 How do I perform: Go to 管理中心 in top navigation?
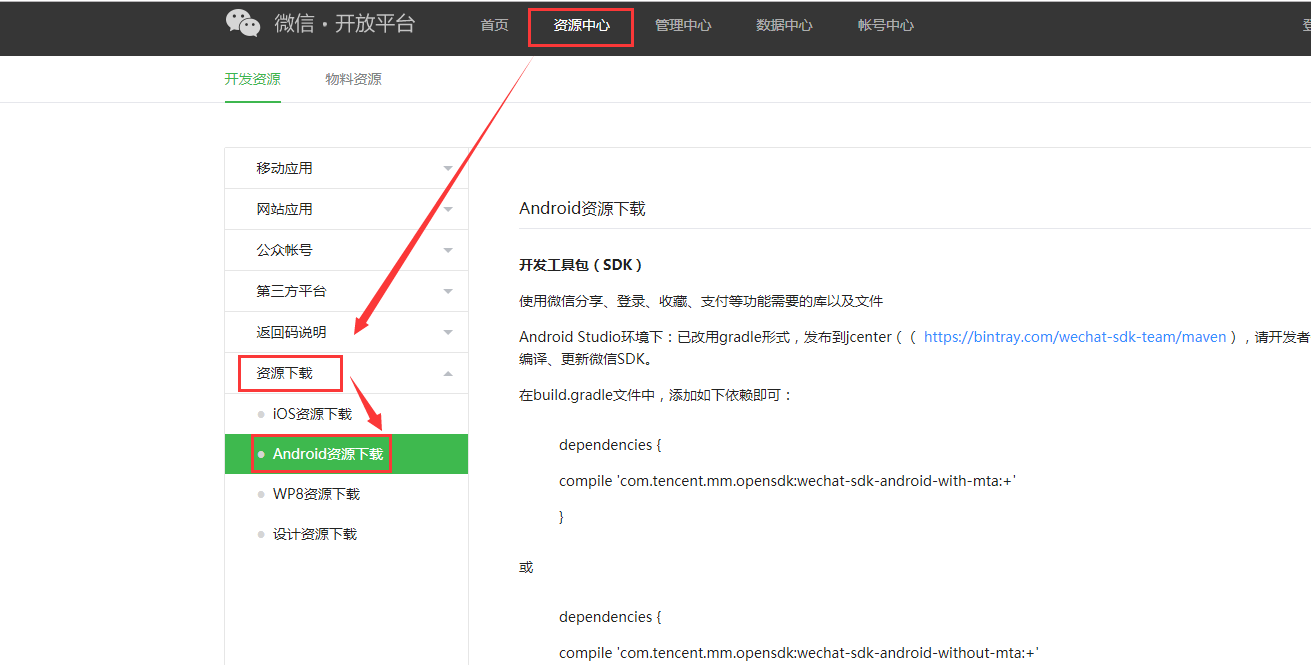point(683,26)
